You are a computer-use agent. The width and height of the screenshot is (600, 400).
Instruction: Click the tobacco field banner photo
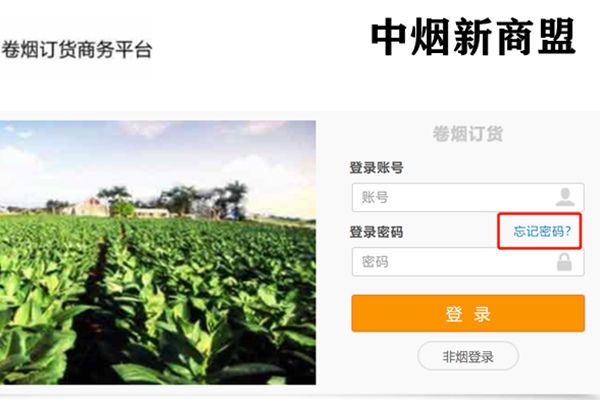(158, 253)
